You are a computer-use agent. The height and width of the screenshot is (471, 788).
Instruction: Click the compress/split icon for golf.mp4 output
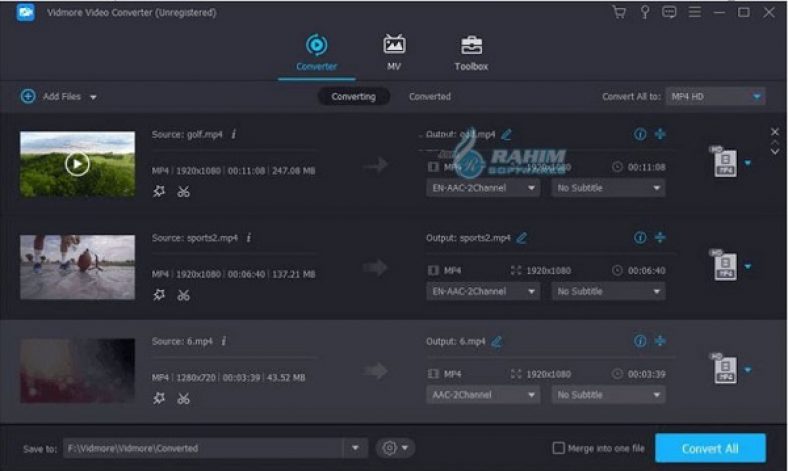pyautogui.click(x=660, y=134)
